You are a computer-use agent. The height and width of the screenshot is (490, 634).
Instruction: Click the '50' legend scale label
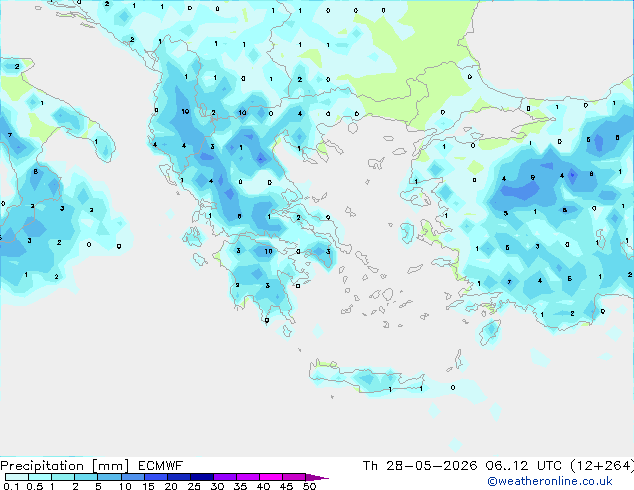[x=309, y=486]
